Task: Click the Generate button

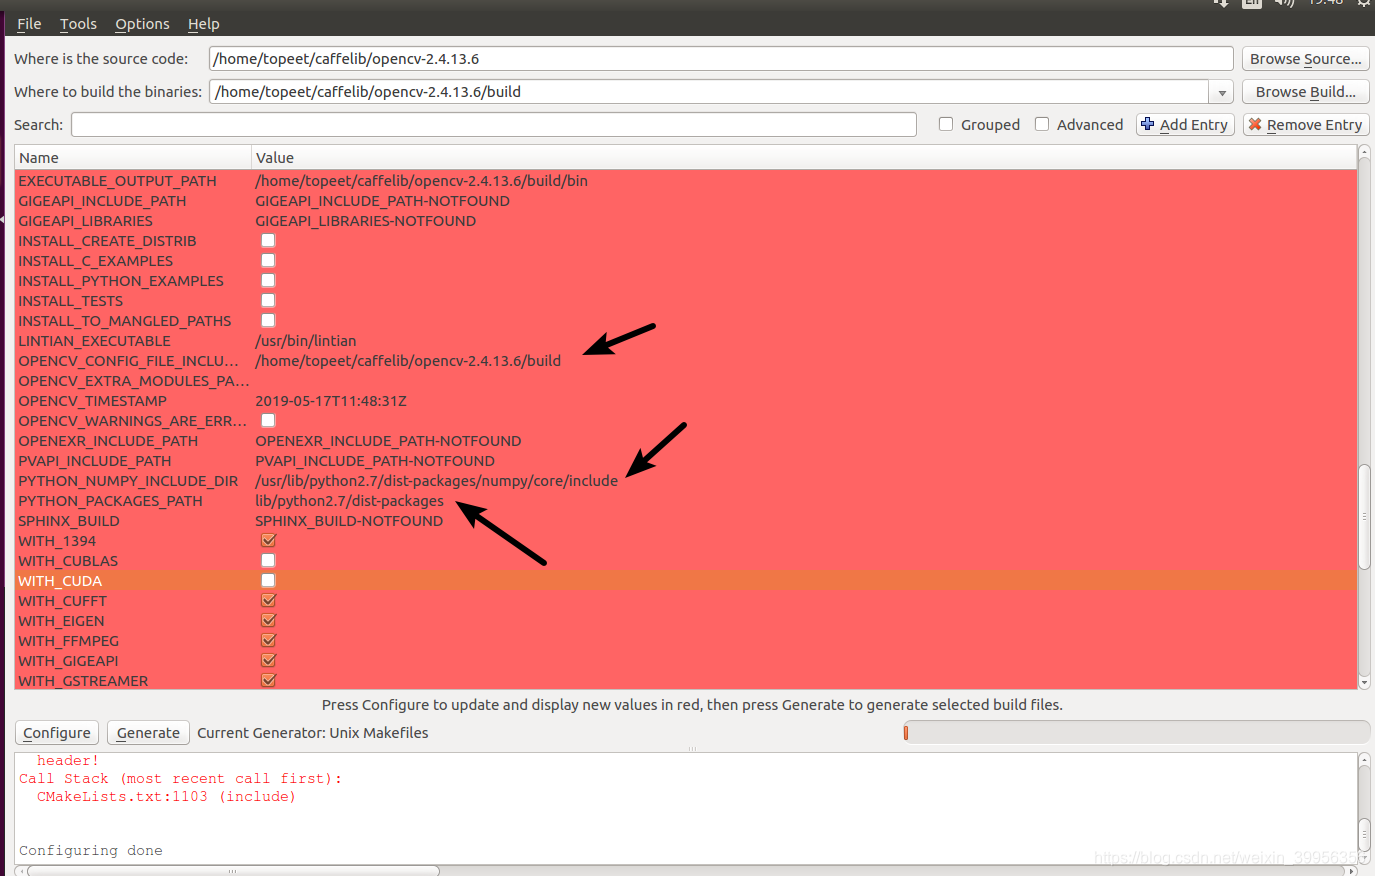Action: click(x=148, y=733)
